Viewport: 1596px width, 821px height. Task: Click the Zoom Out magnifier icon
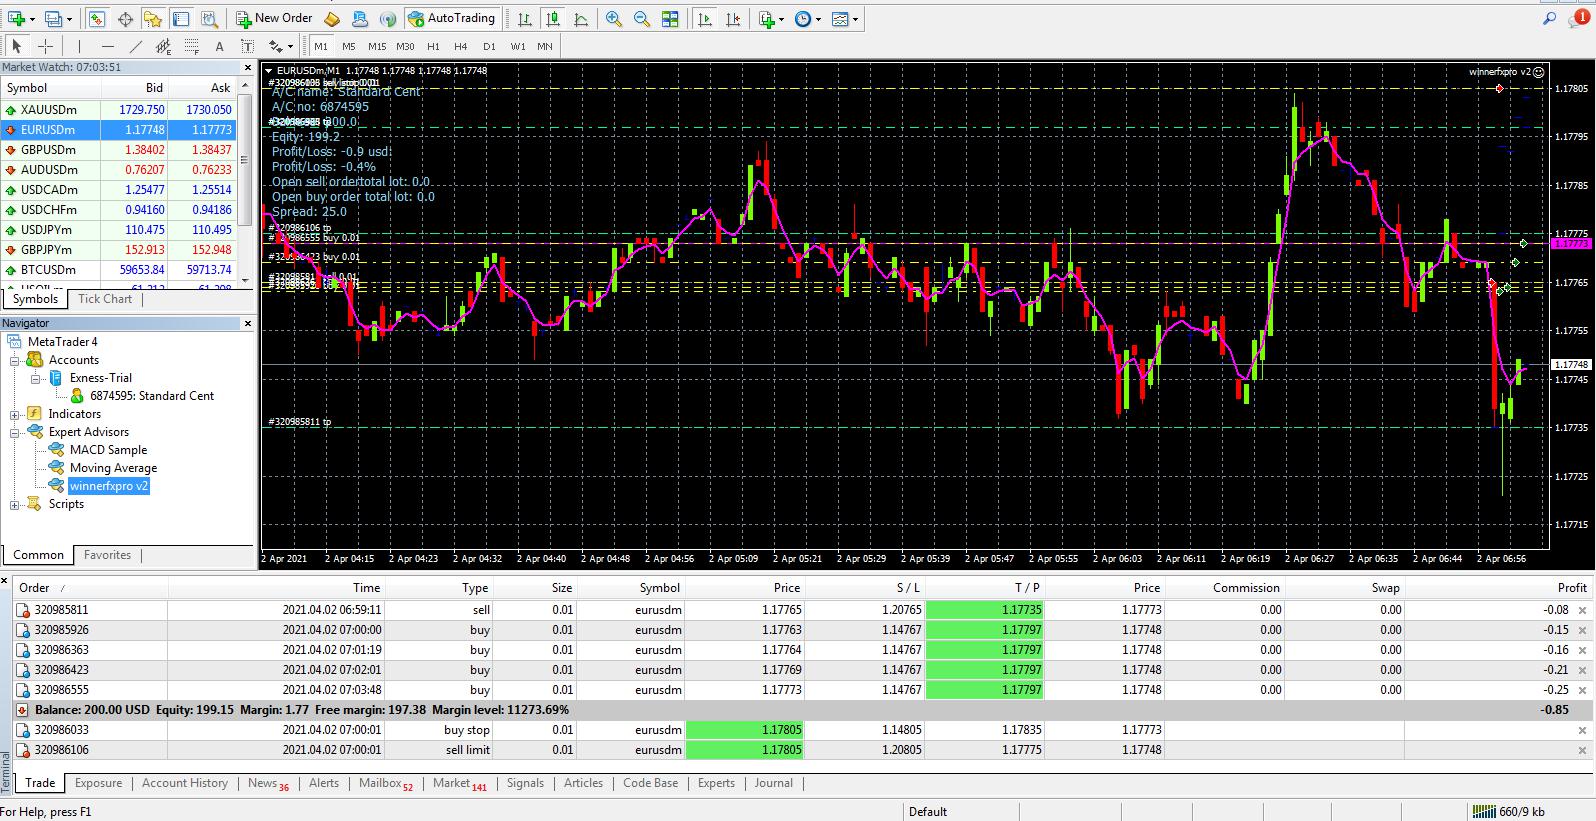click(x=641, y=19)
